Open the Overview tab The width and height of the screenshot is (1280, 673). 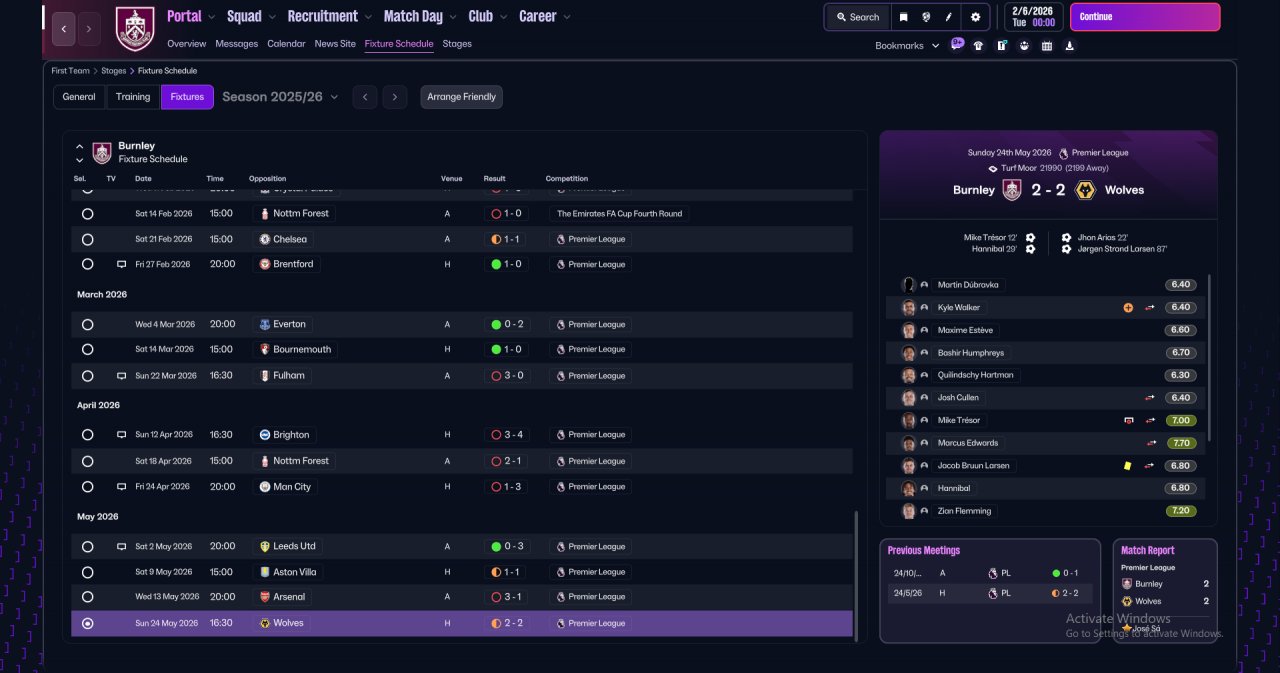pos(187,44)
